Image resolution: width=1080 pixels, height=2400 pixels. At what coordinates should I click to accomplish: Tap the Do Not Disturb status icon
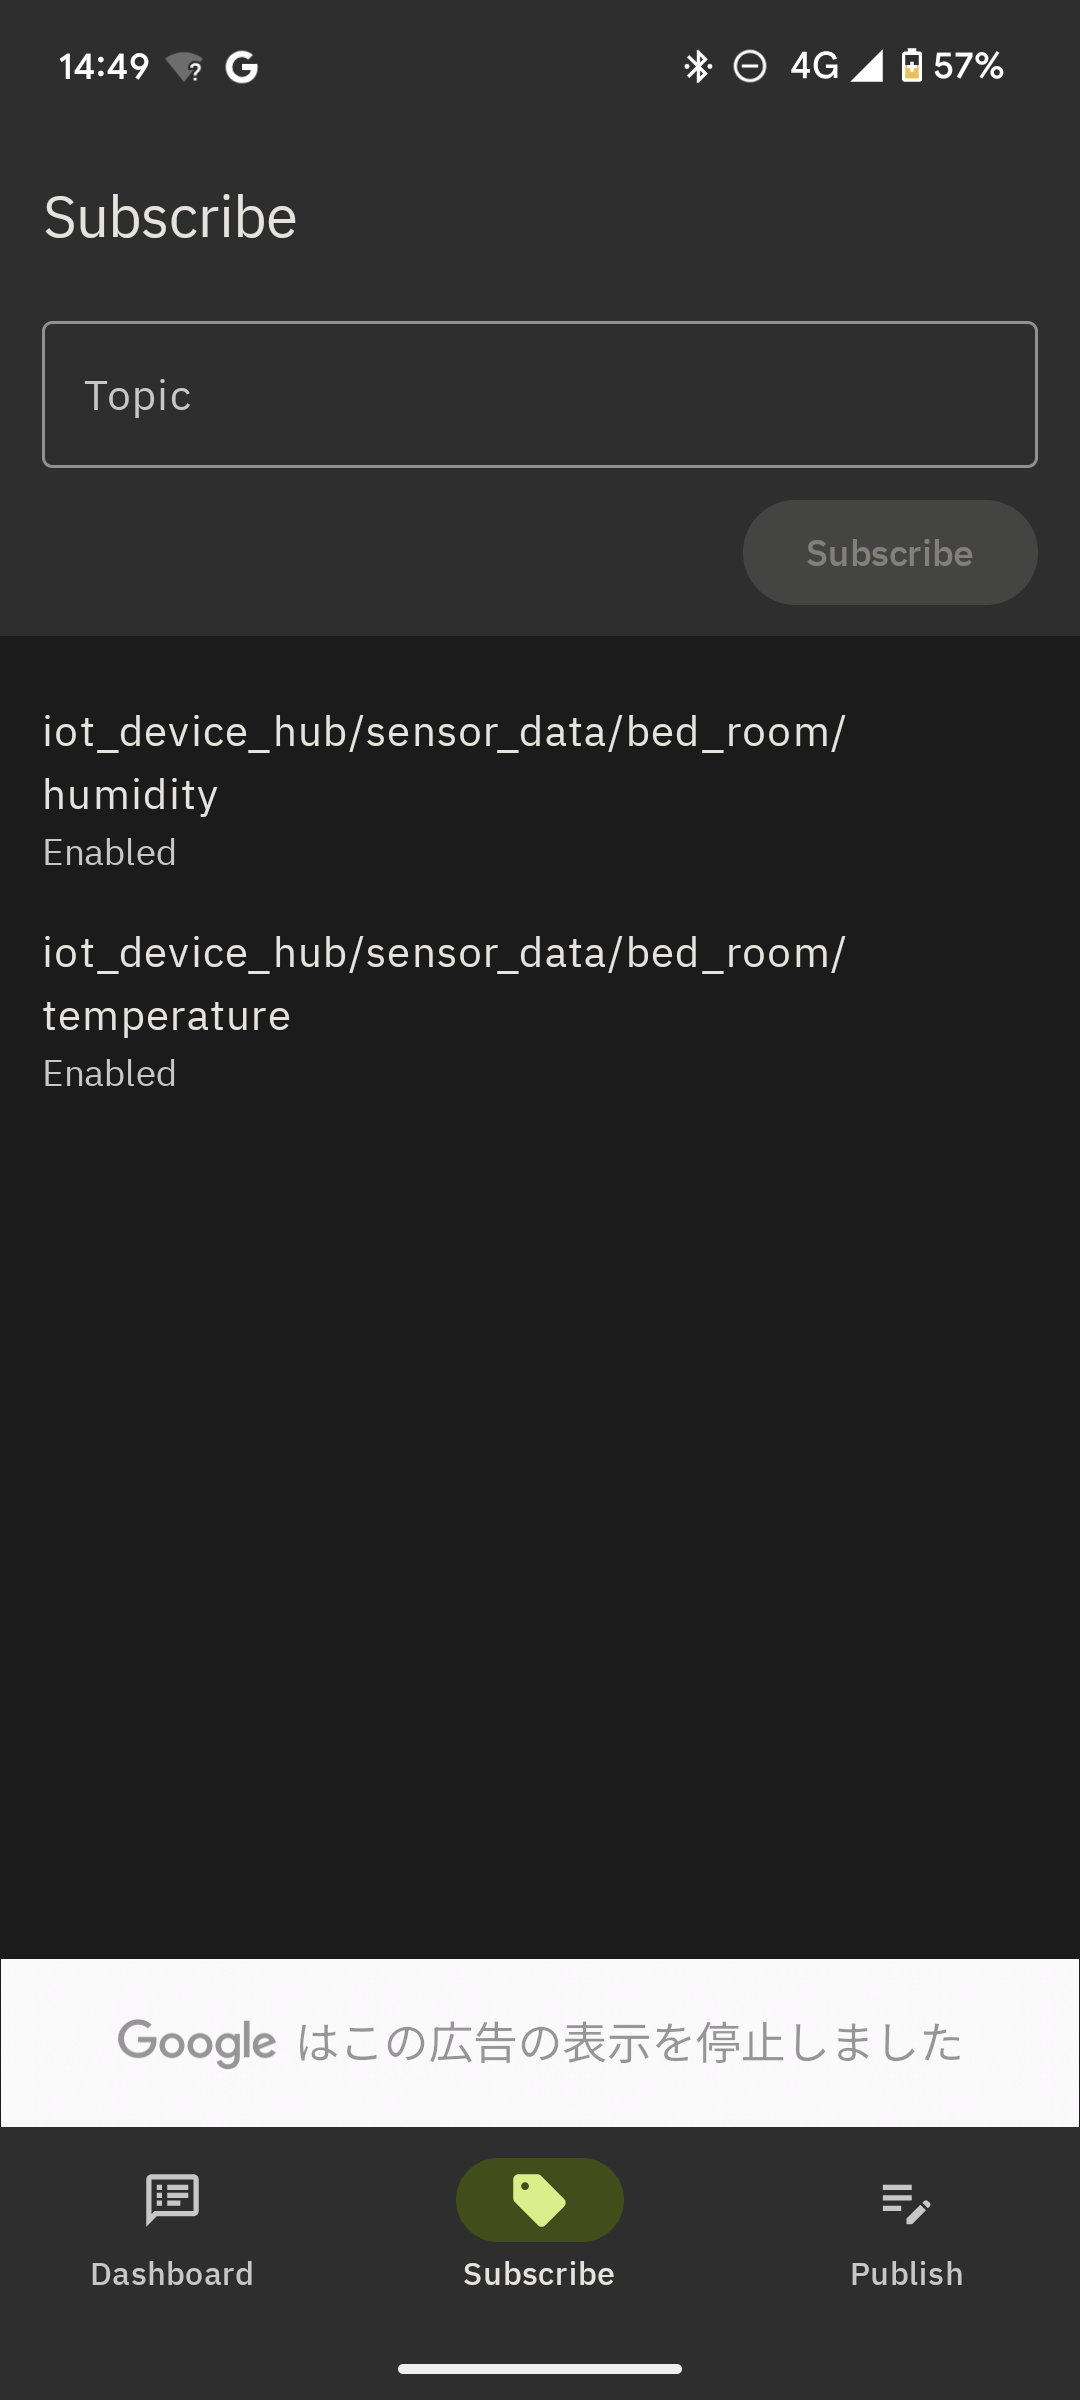pos(748,66)
